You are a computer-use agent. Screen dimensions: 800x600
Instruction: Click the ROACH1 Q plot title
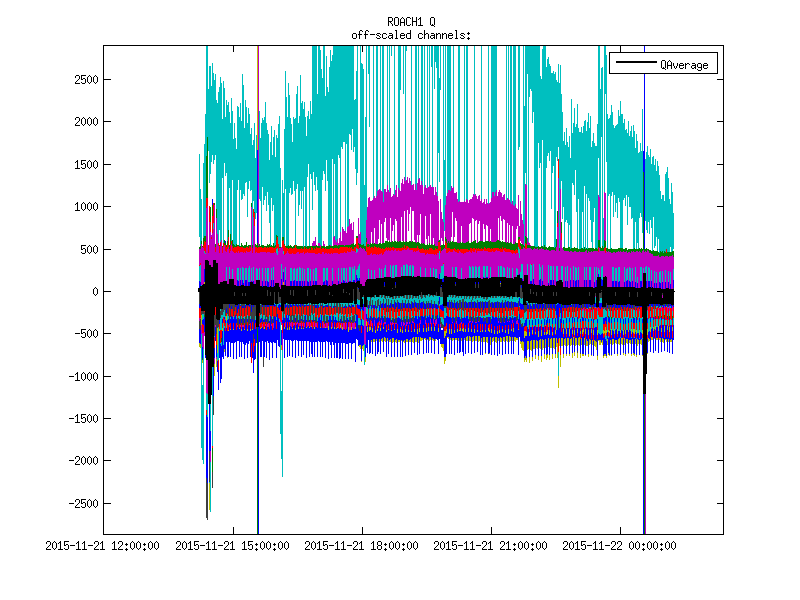(411, 22)
